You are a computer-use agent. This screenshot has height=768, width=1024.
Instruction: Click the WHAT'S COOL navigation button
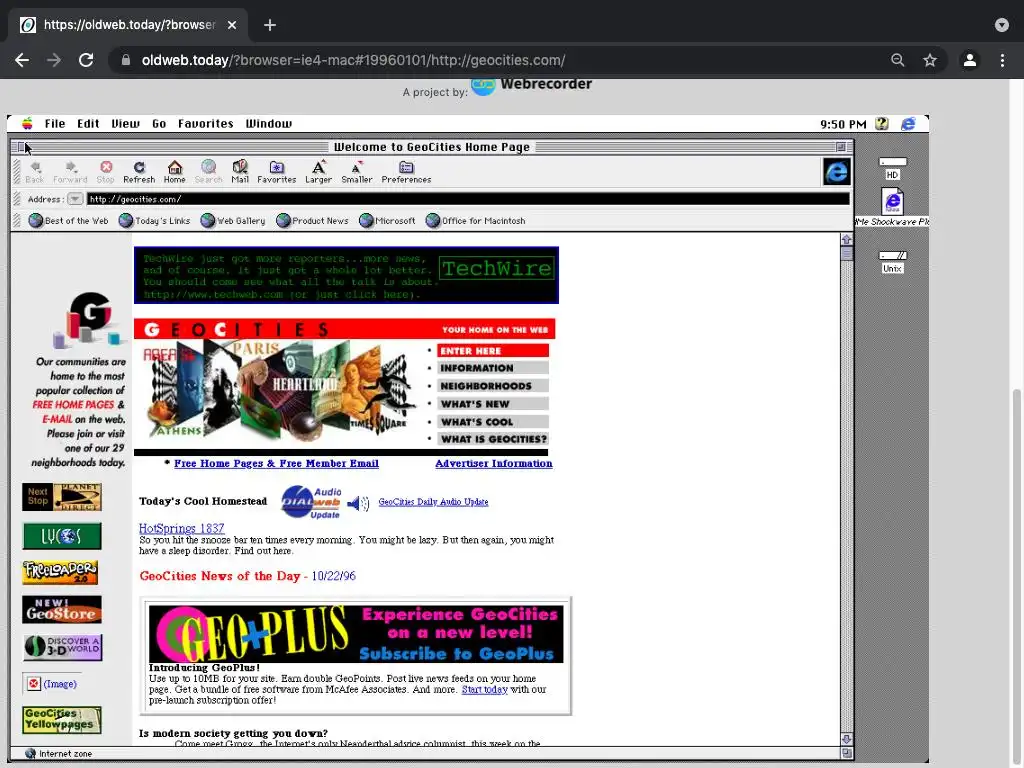[x=493, y=422]
